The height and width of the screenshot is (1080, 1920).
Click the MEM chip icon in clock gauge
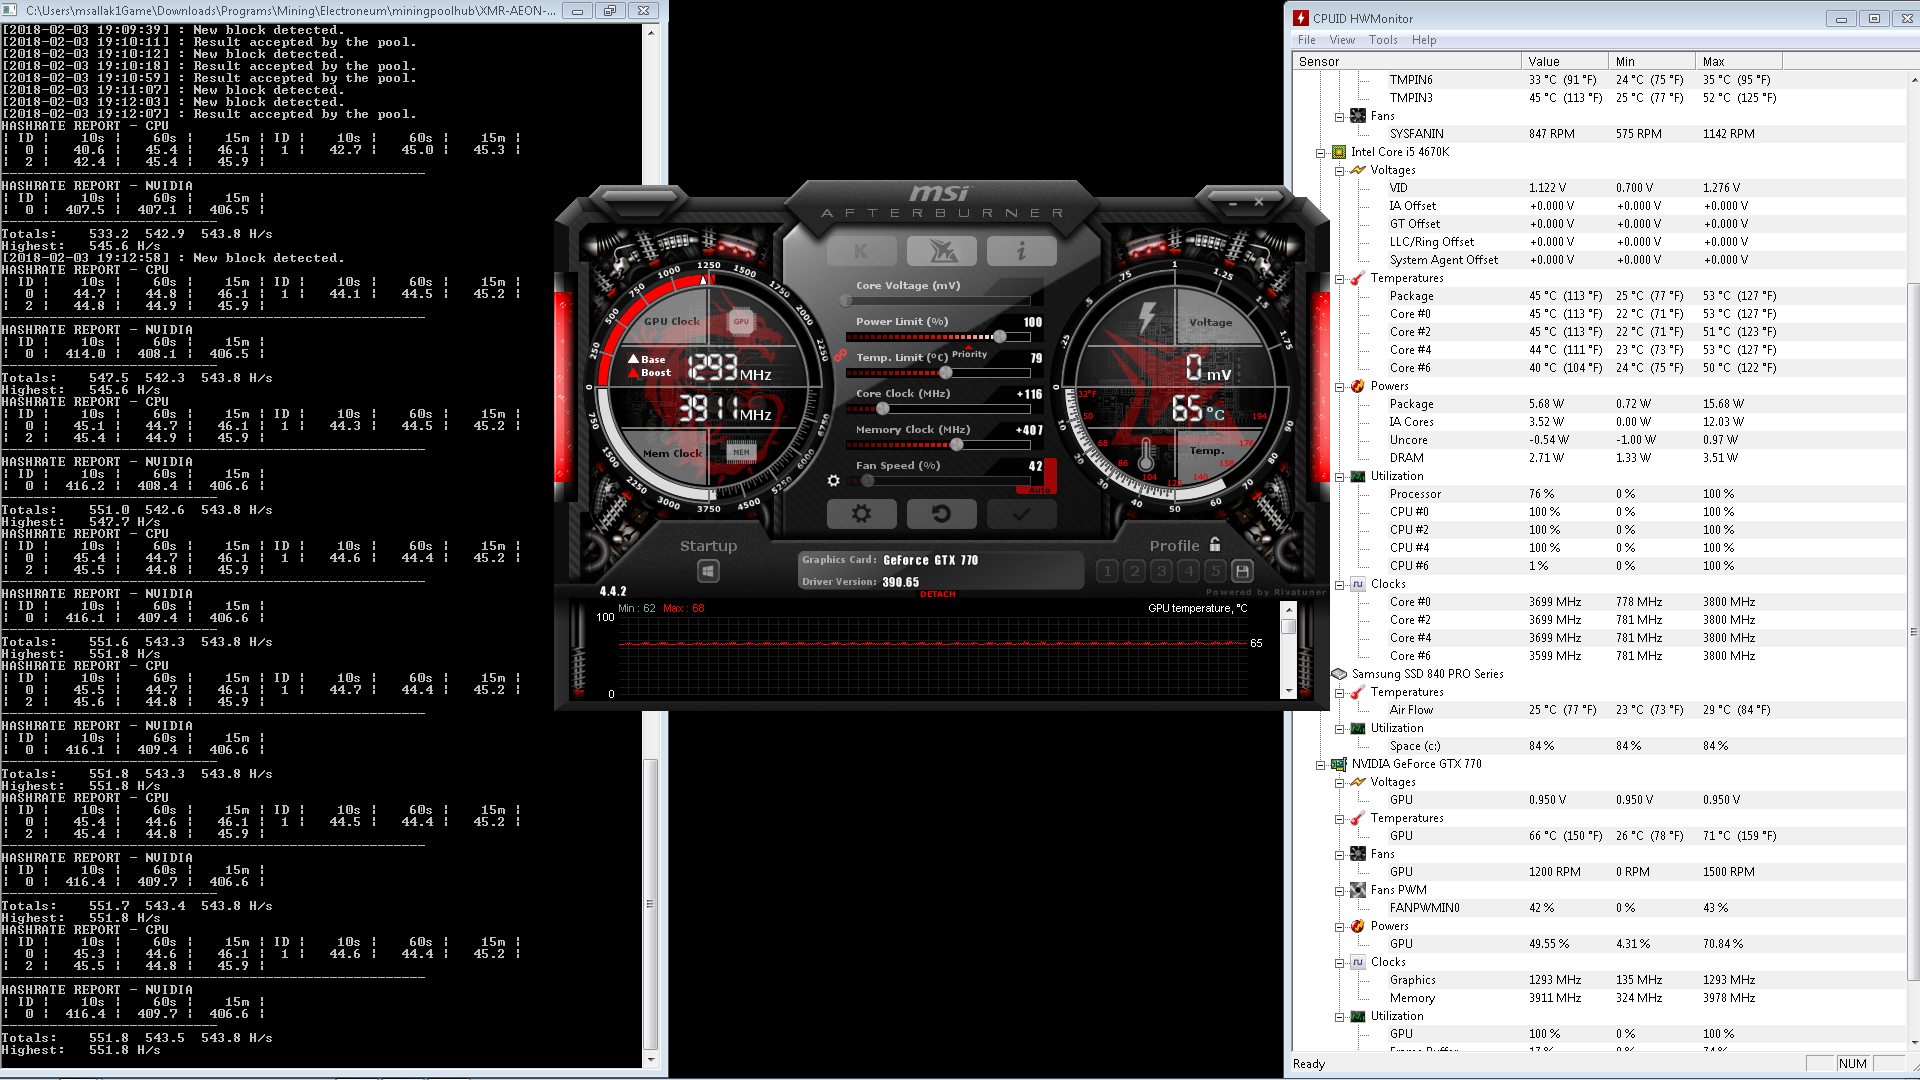tap(741, 452)
